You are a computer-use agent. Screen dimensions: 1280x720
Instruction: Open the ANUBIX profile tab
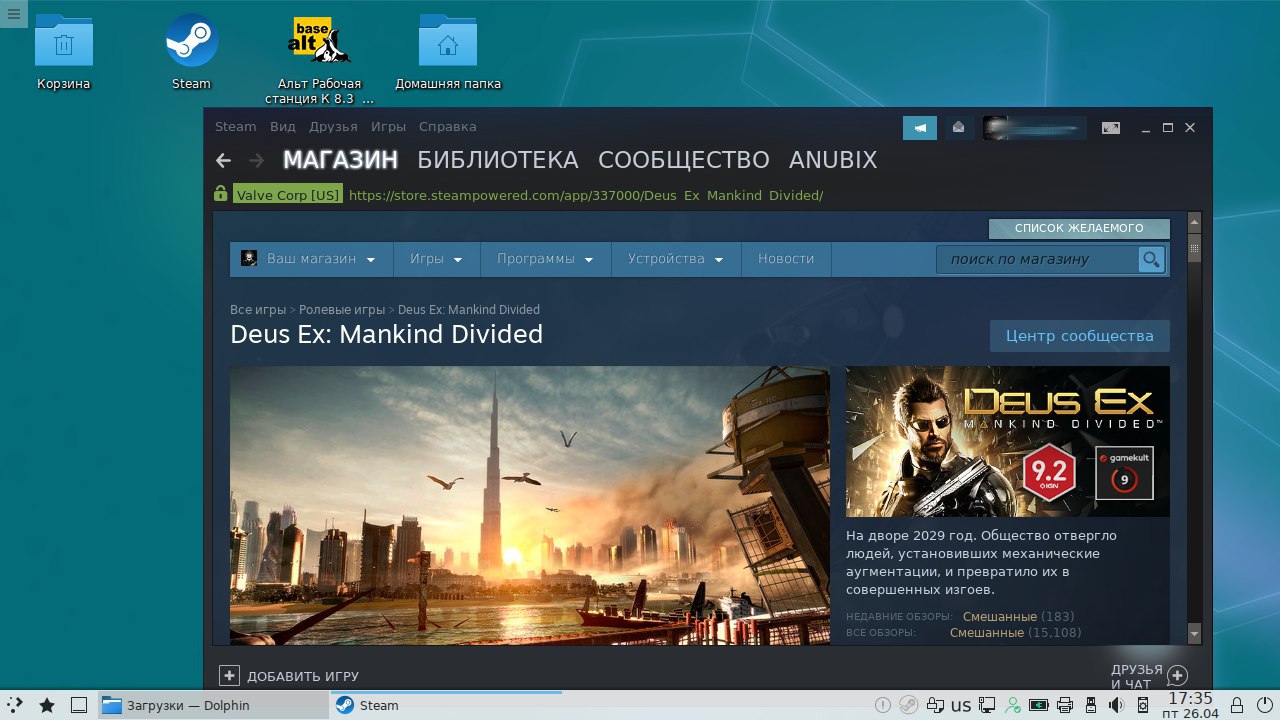pos(833,160)
